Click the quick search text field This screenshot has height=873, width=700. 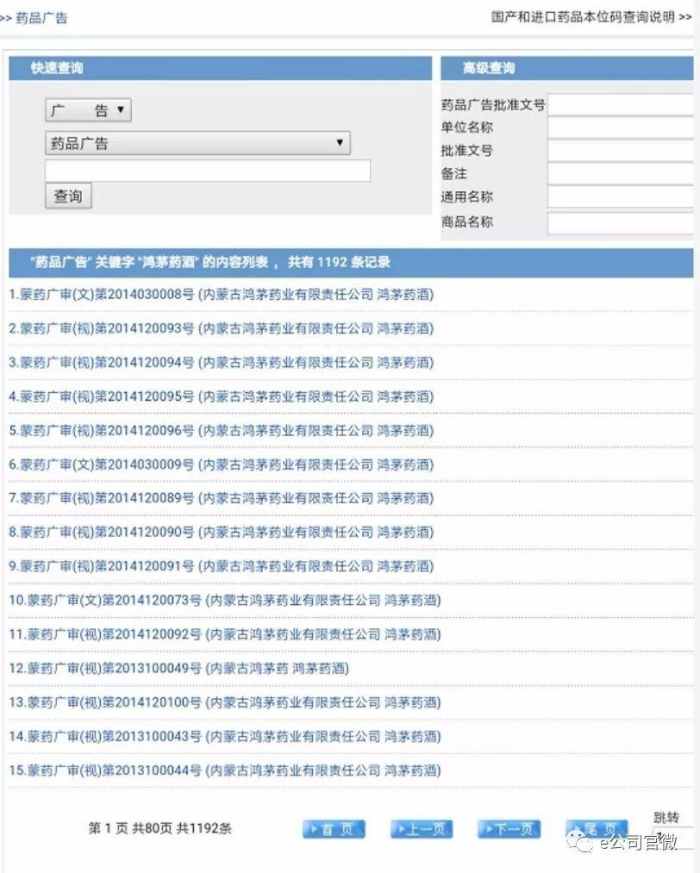click(208, 170)
